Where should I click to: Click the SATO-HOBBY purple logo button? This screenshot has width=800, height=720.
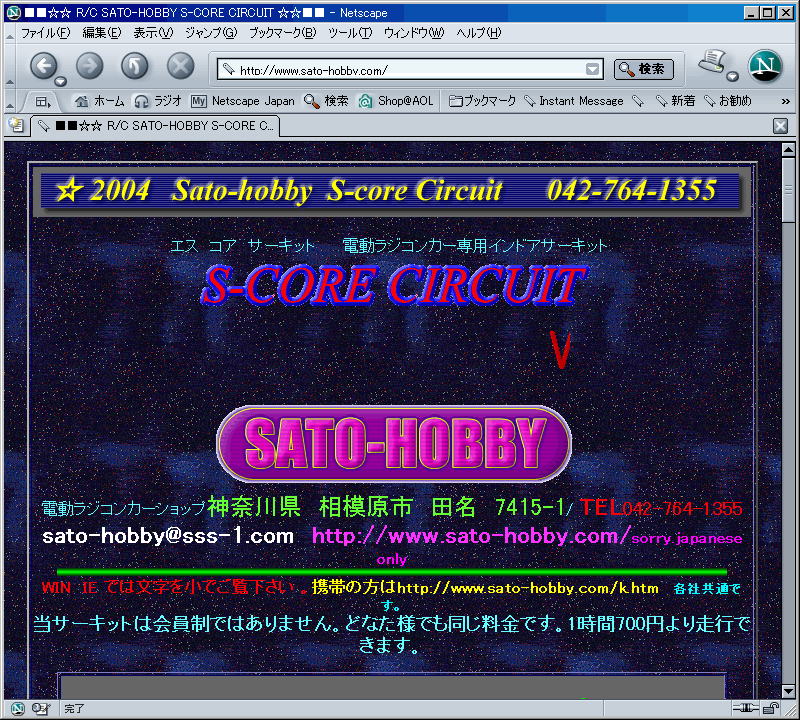pyautogui.click(x=394, y=444)
